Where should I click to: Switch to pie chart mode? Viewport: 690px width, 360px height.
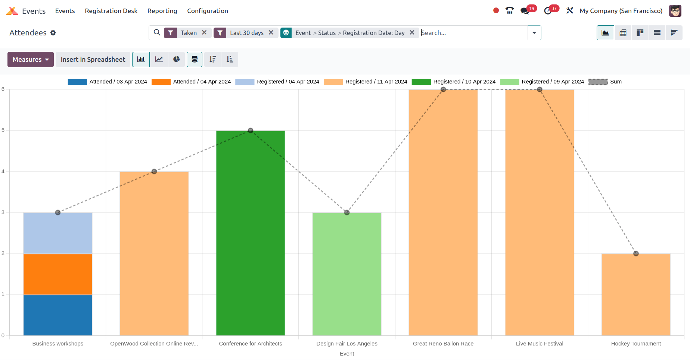pyautogui.click(x=176, y=59)
